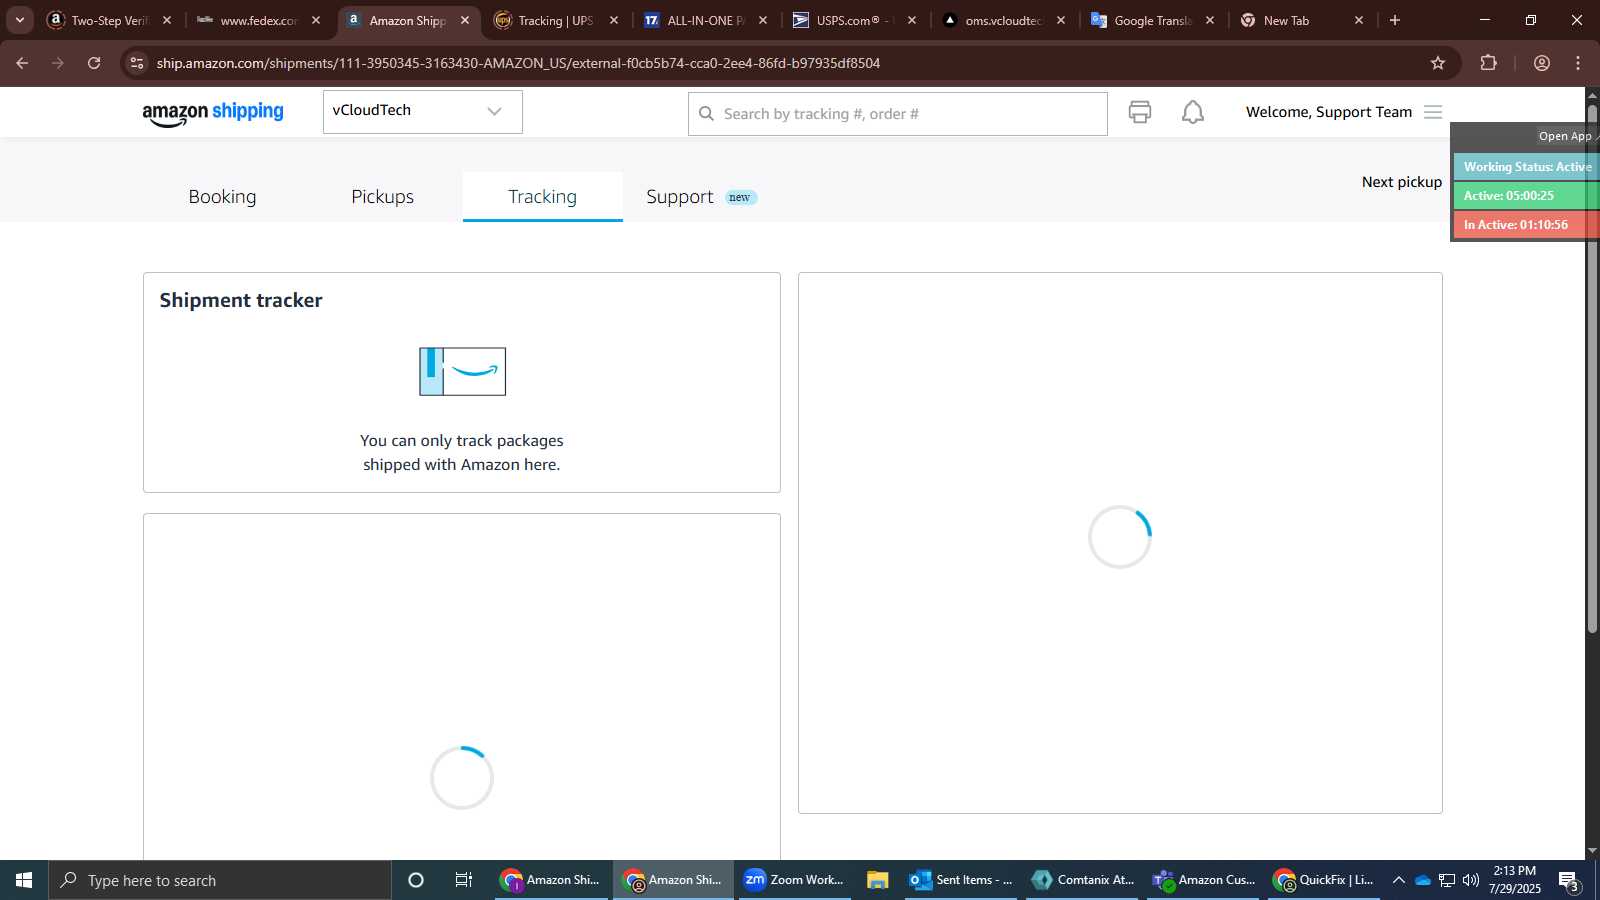
Task: Switch to Two-Step Verification browser tab
Action: (109, 20)
